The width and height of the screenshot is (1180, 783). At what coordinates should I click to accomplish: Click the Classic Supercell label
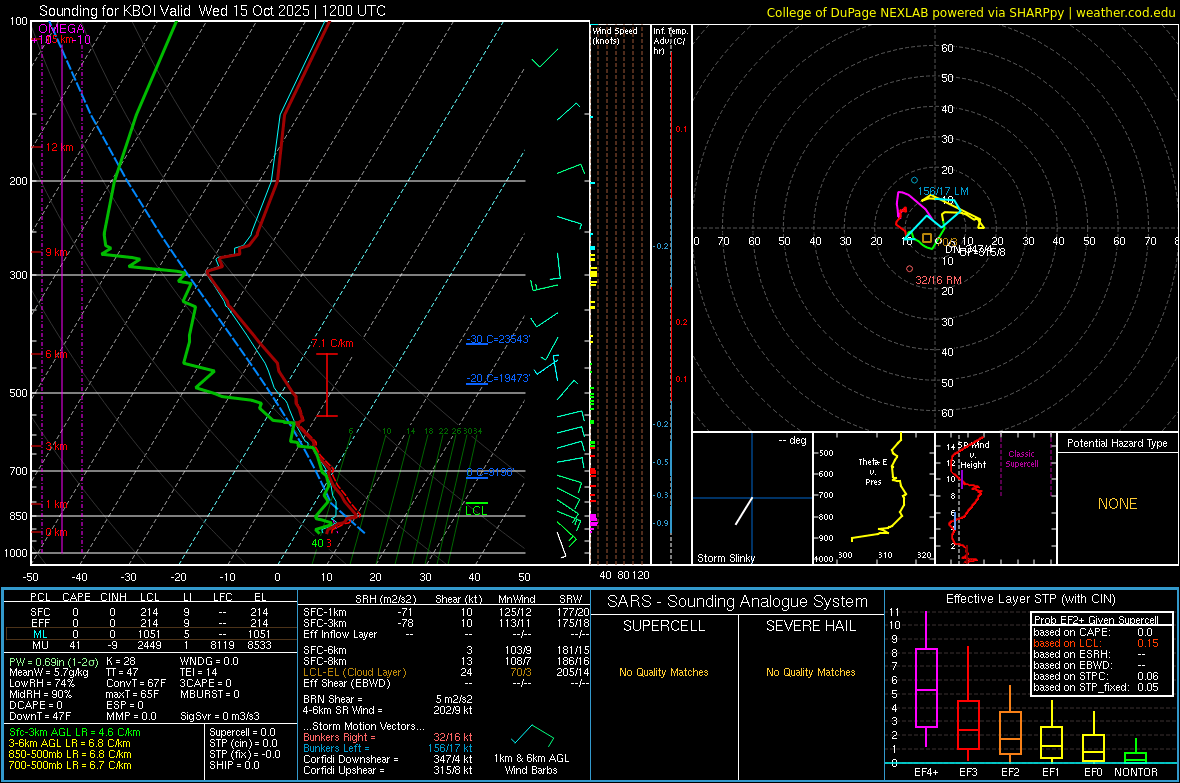[x=1021, y=459]
